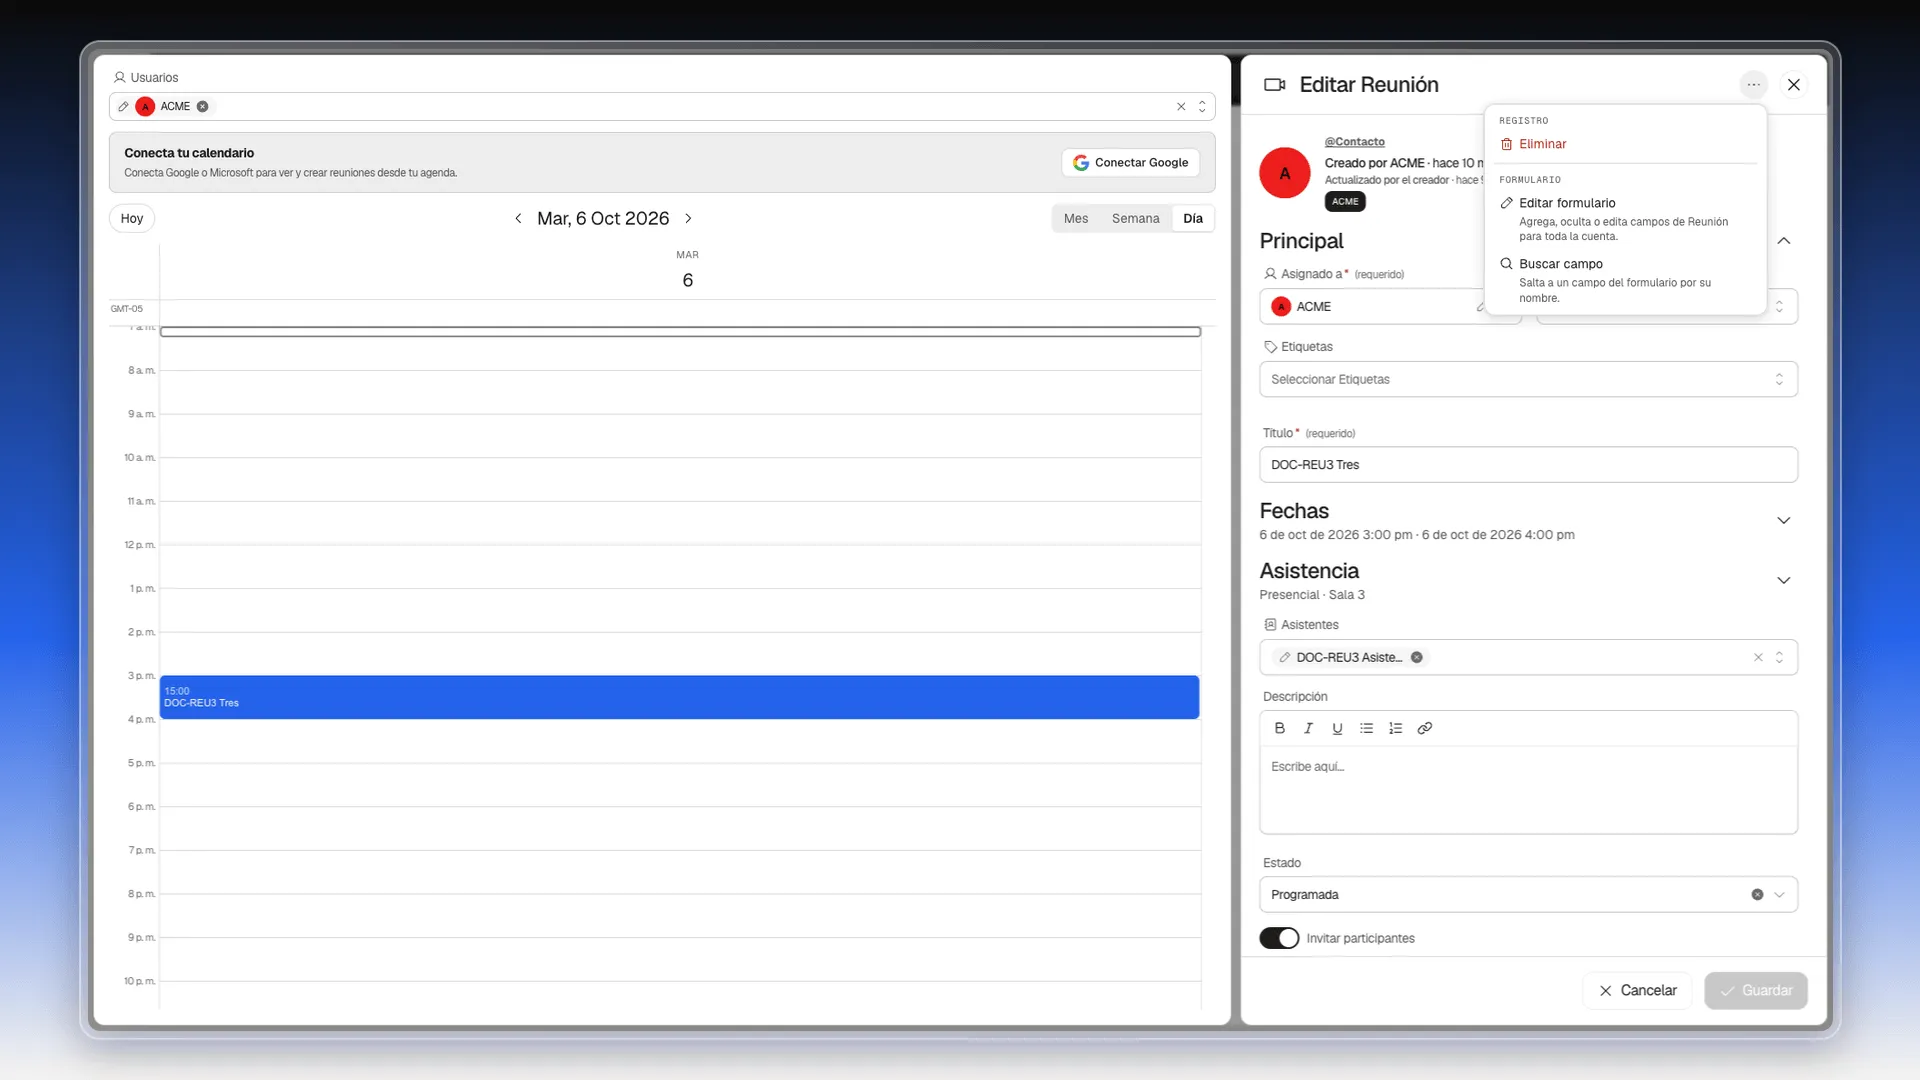The image size is (1920, 1080).
Task: Choose Editar formulario in the menu
Action: (1626, 218)
